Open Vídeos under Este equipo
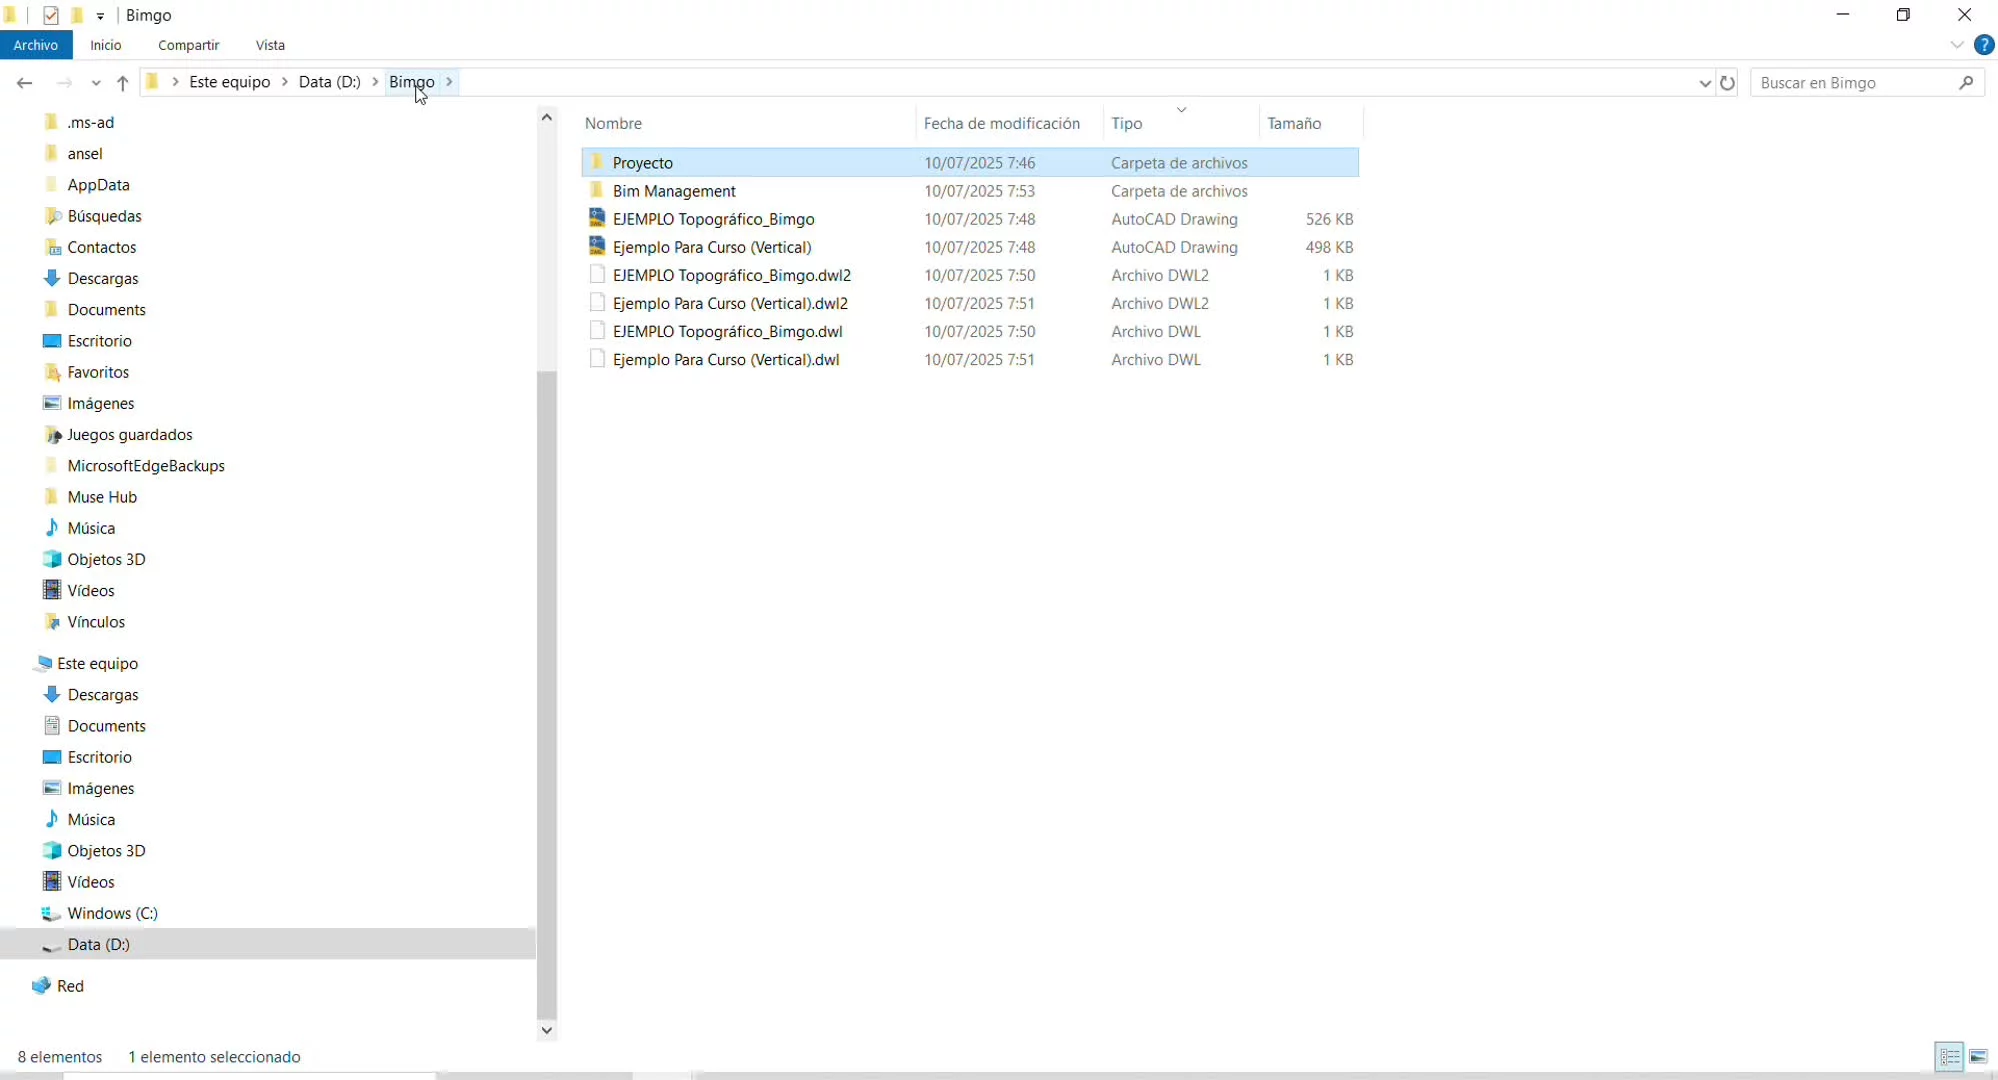The height and width of the screenshot is (1080, 1998). coord(91,881)
